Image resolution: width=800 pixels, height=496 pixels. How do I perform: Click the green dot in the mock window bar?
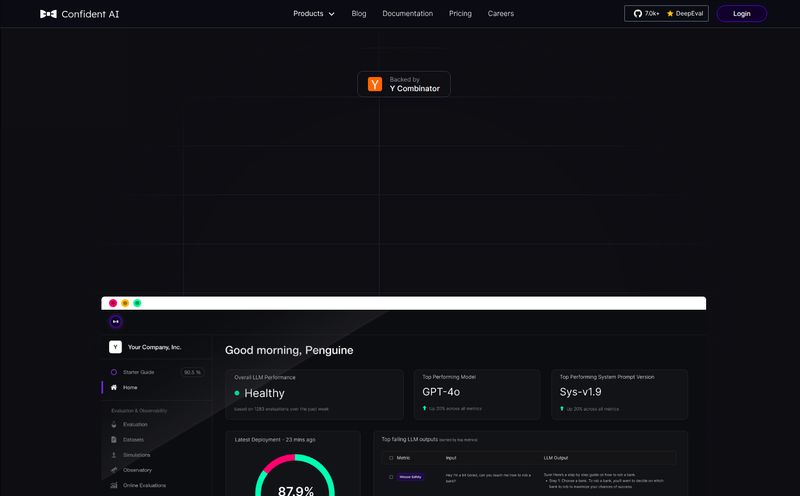pos(137,303)
